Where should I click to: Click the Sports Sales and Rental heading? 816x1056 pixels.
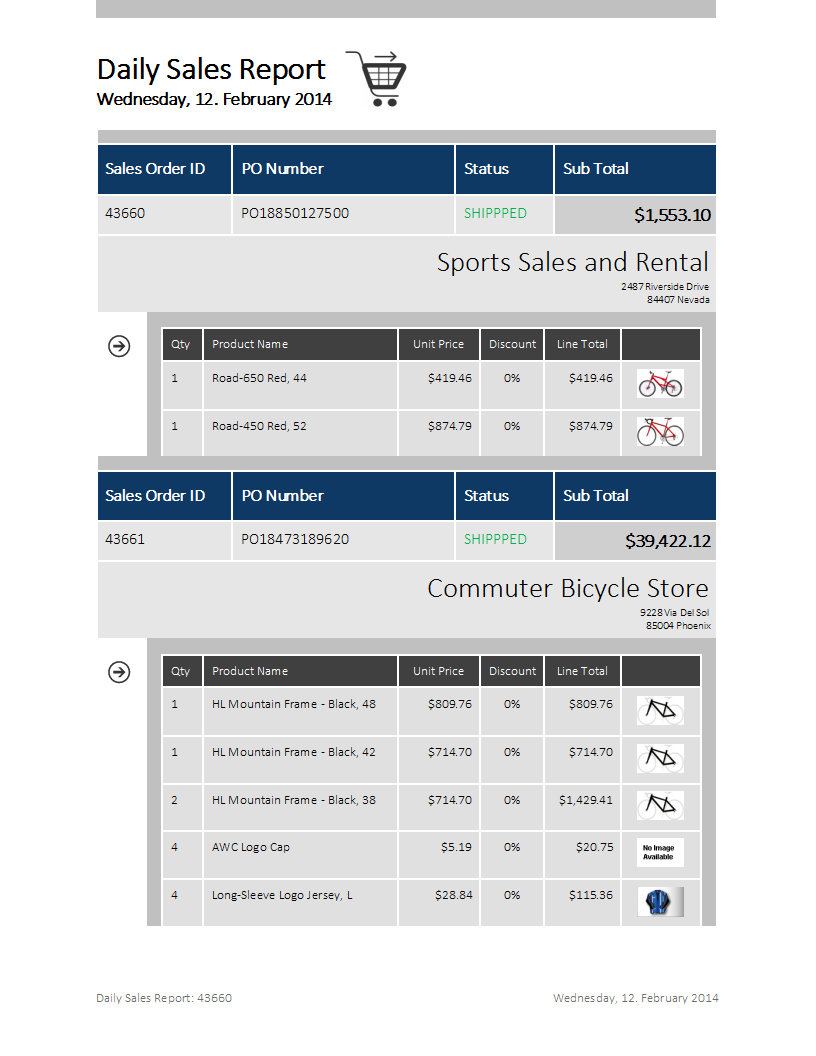click(572, 262)
